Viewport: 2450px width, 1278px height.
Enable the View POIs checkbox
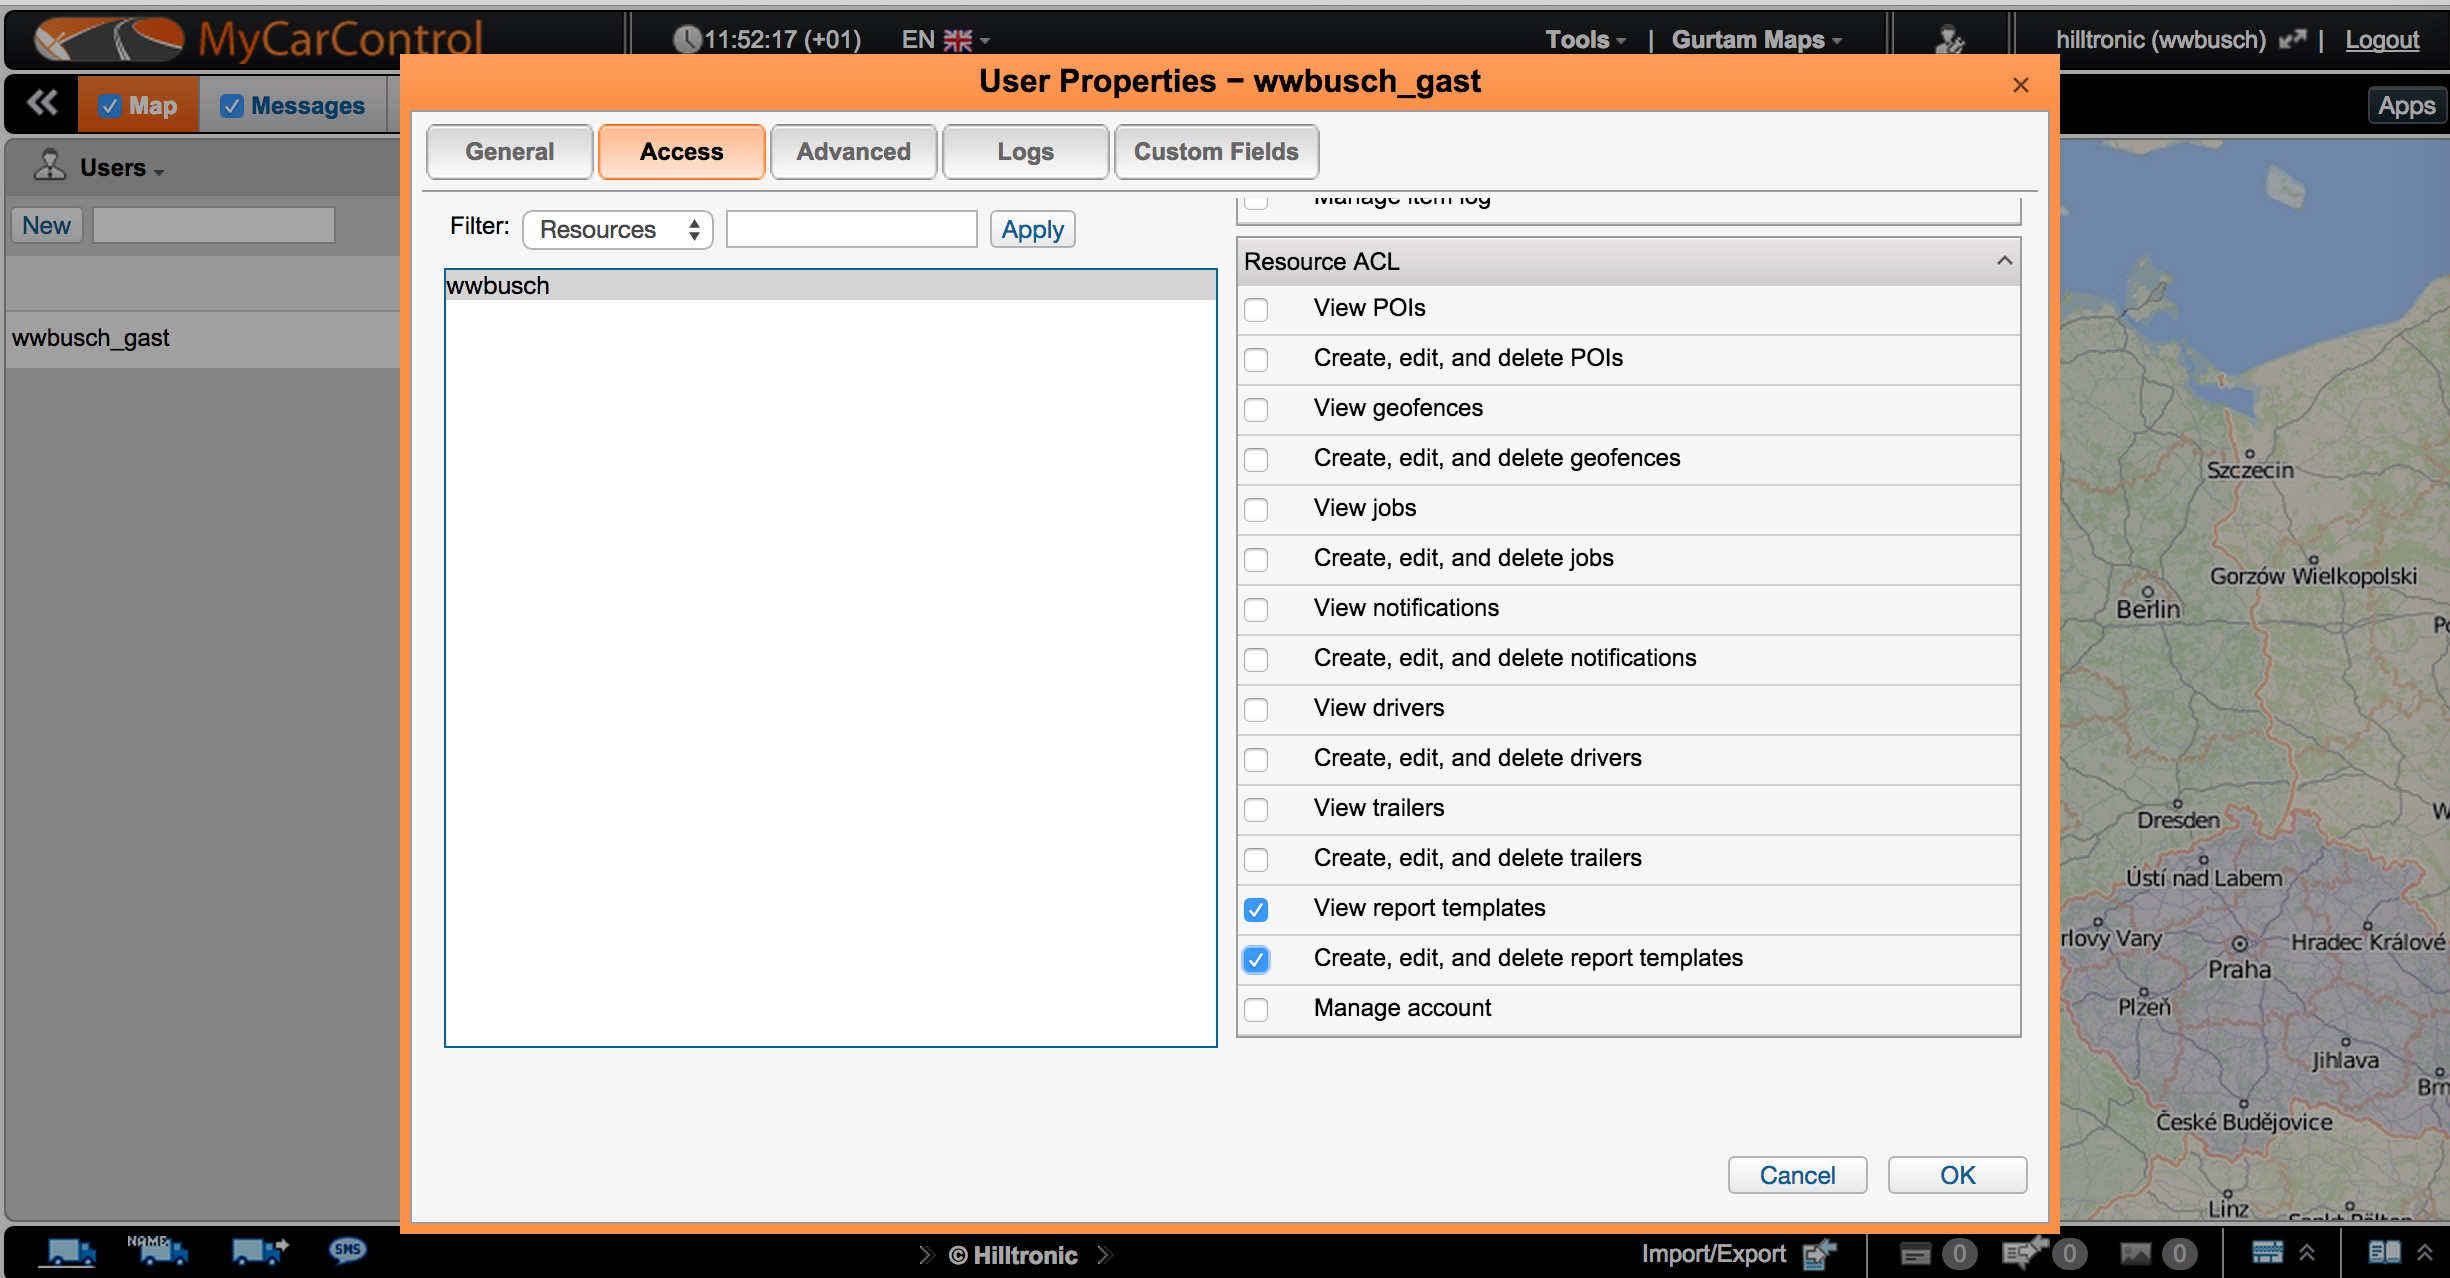click(1256, 309)
